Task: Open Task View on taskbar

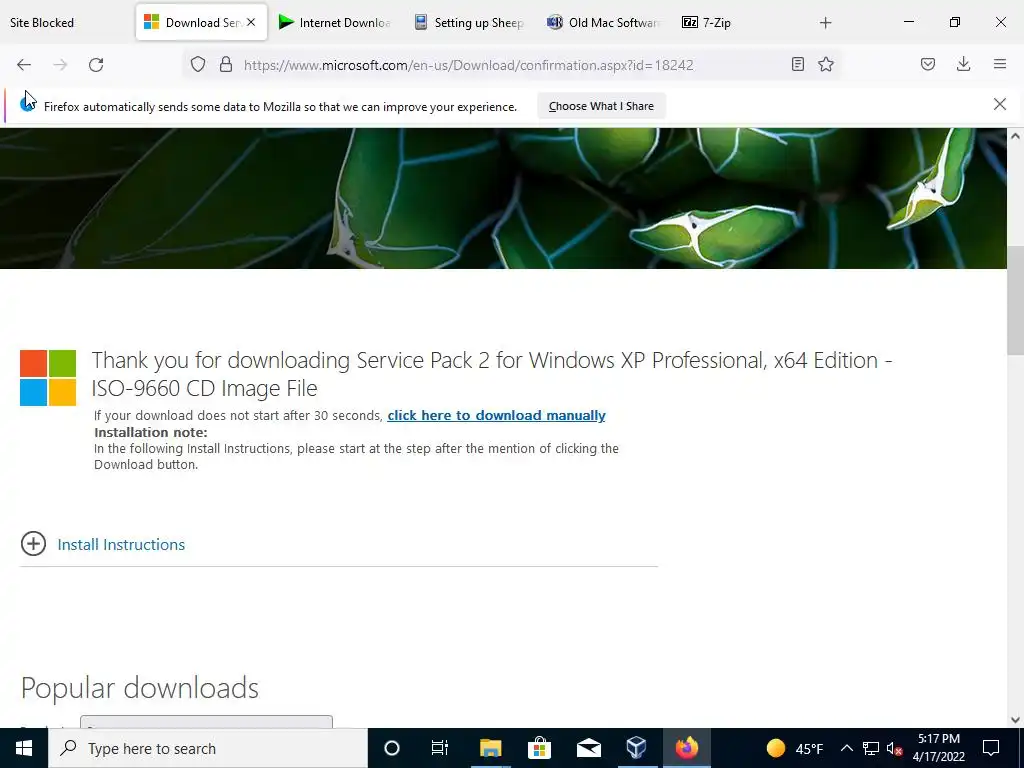Action: click(440, 748)
